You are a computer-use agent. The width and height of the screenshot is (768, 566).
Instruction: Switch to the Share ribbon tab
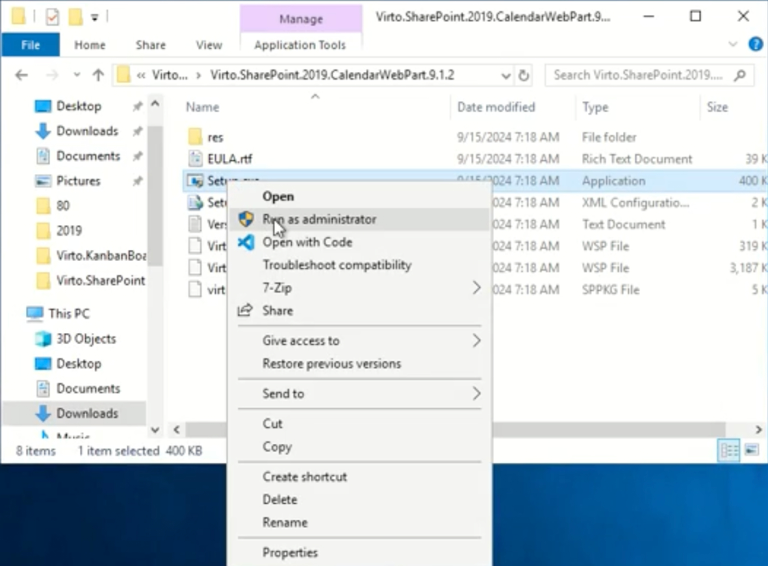[150, 45]
